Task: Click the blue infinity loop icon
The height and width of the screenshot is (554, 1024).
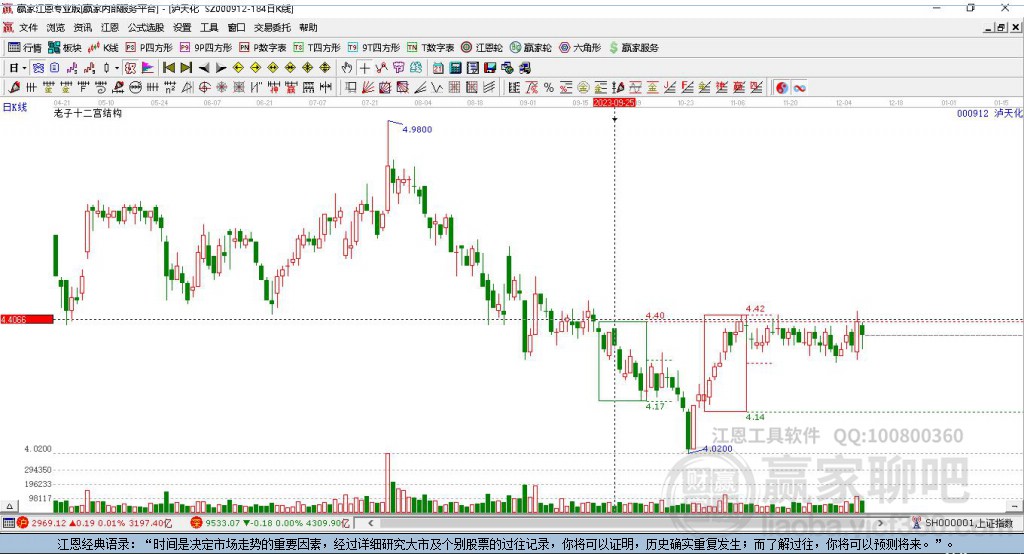Action: click(x=799, y=88)
